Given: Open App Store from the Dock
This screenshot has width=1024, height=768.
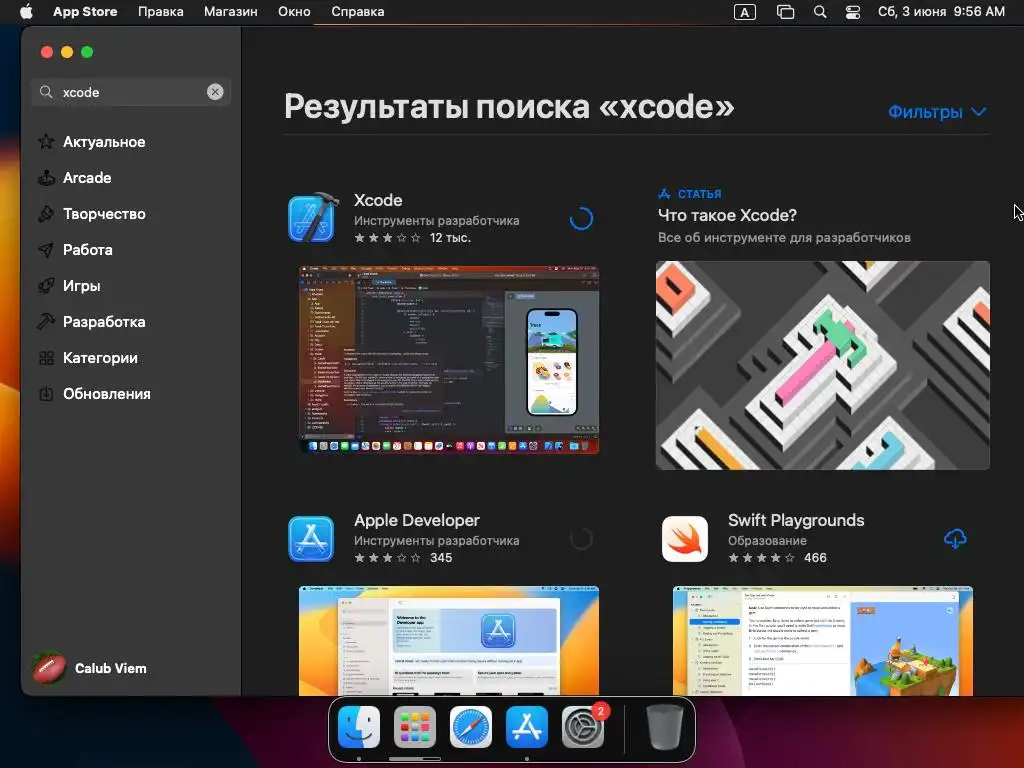Looking at the screenshot, I should pyautogui.click(x=527, y=727).
